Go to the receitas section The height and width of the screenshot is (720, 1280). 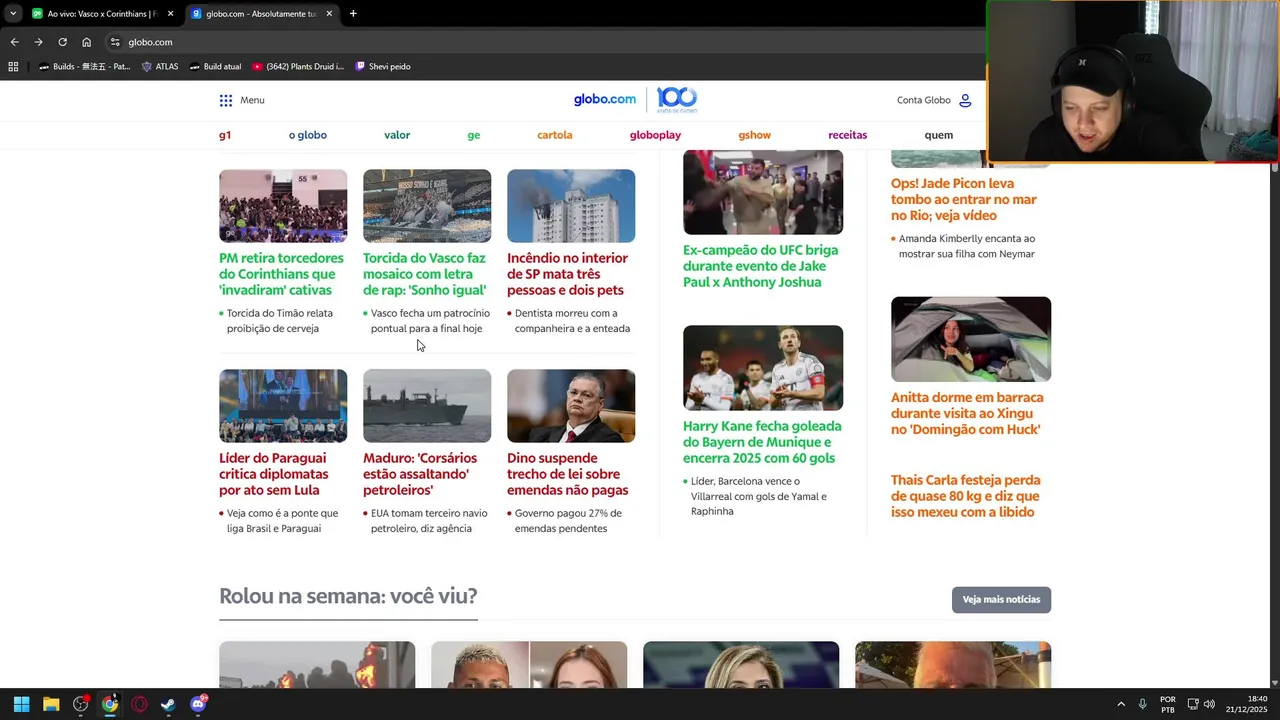click(x=848, y=135)
